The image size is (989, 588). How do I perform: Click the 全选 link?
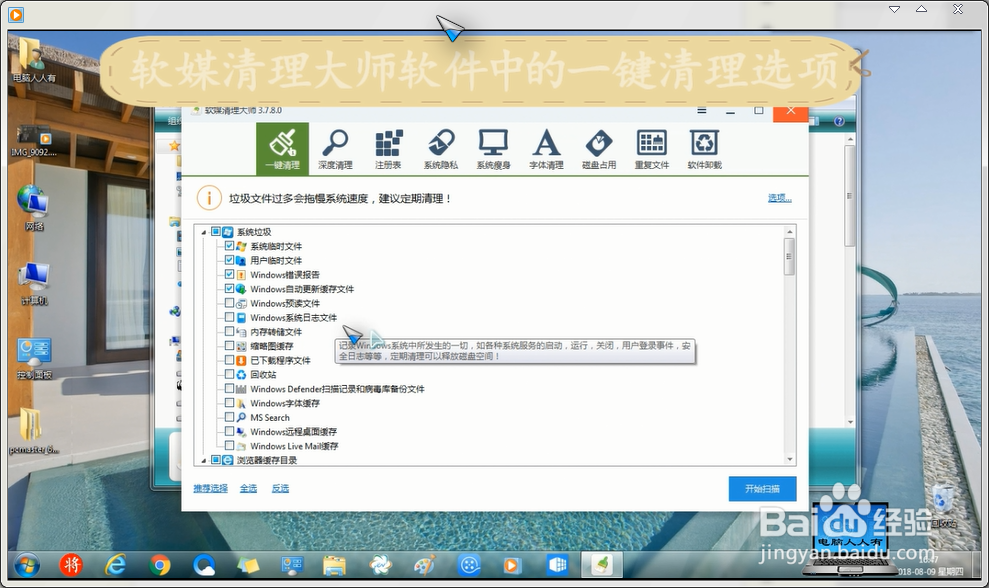tap(249, 488)
